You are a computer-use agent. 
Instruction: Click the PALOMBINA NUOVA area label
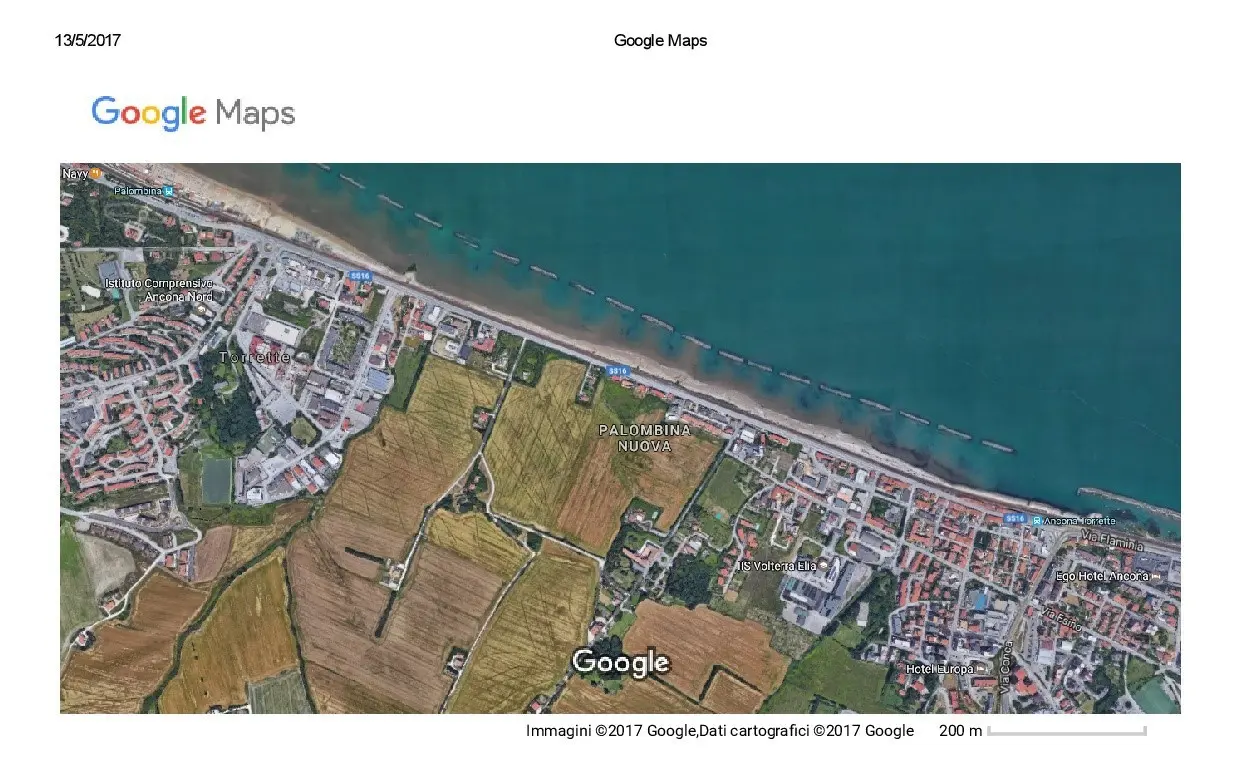(x=645, y=438)
